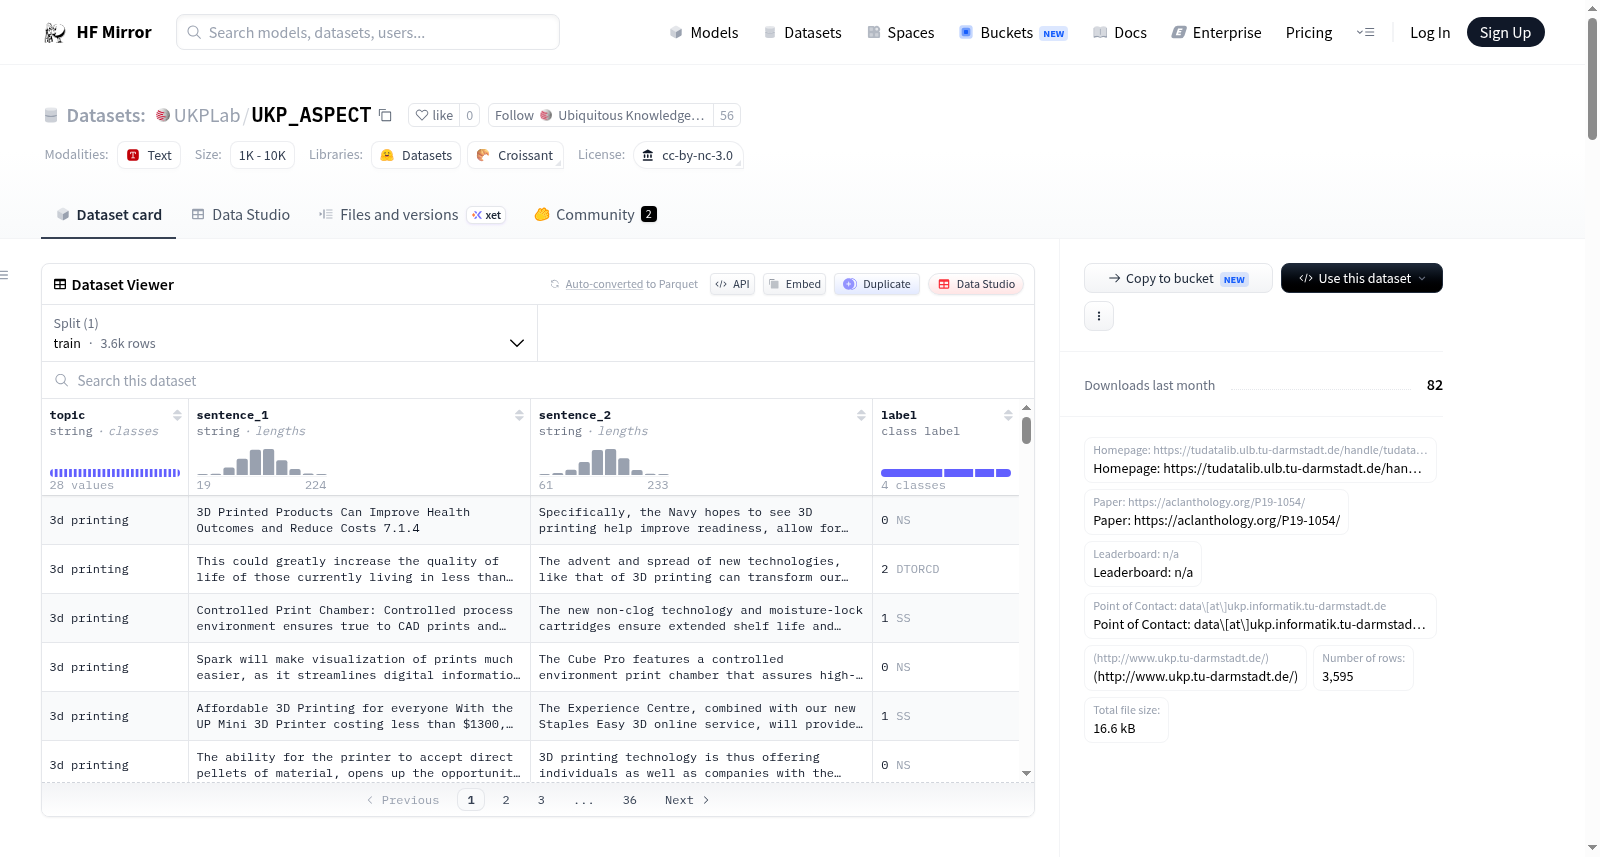Click the Duplicate button
1600x857 pixels.
pos(877,284)
